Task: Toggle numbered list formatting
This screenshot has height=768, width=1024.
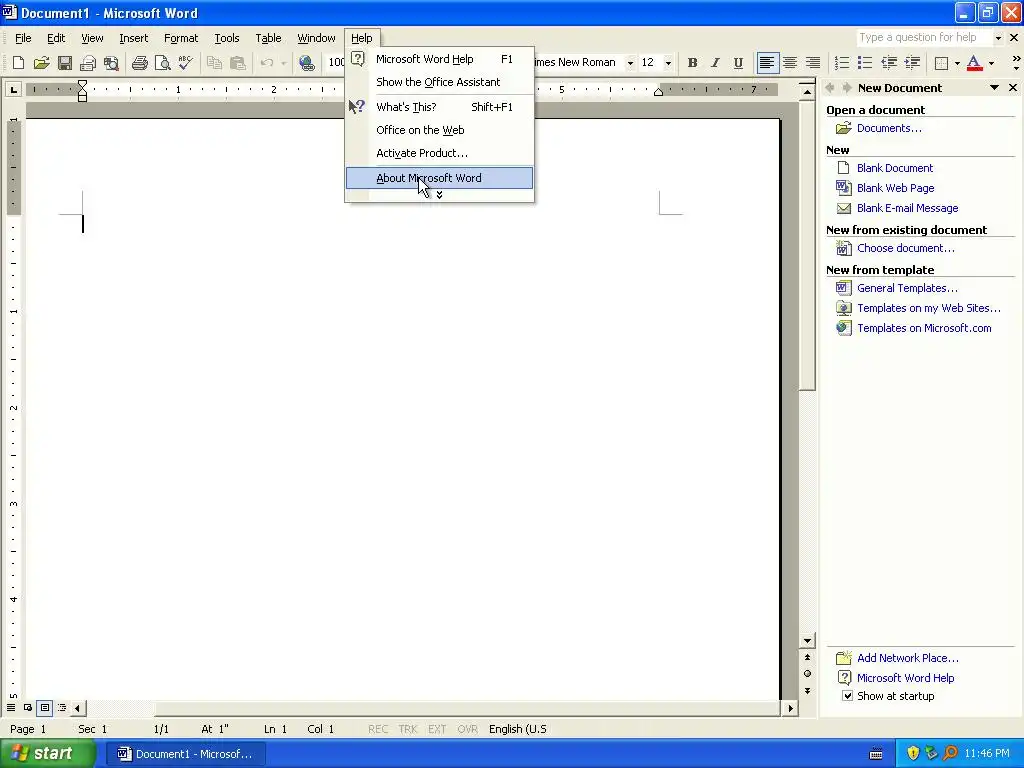Action: tap(842, 63)
